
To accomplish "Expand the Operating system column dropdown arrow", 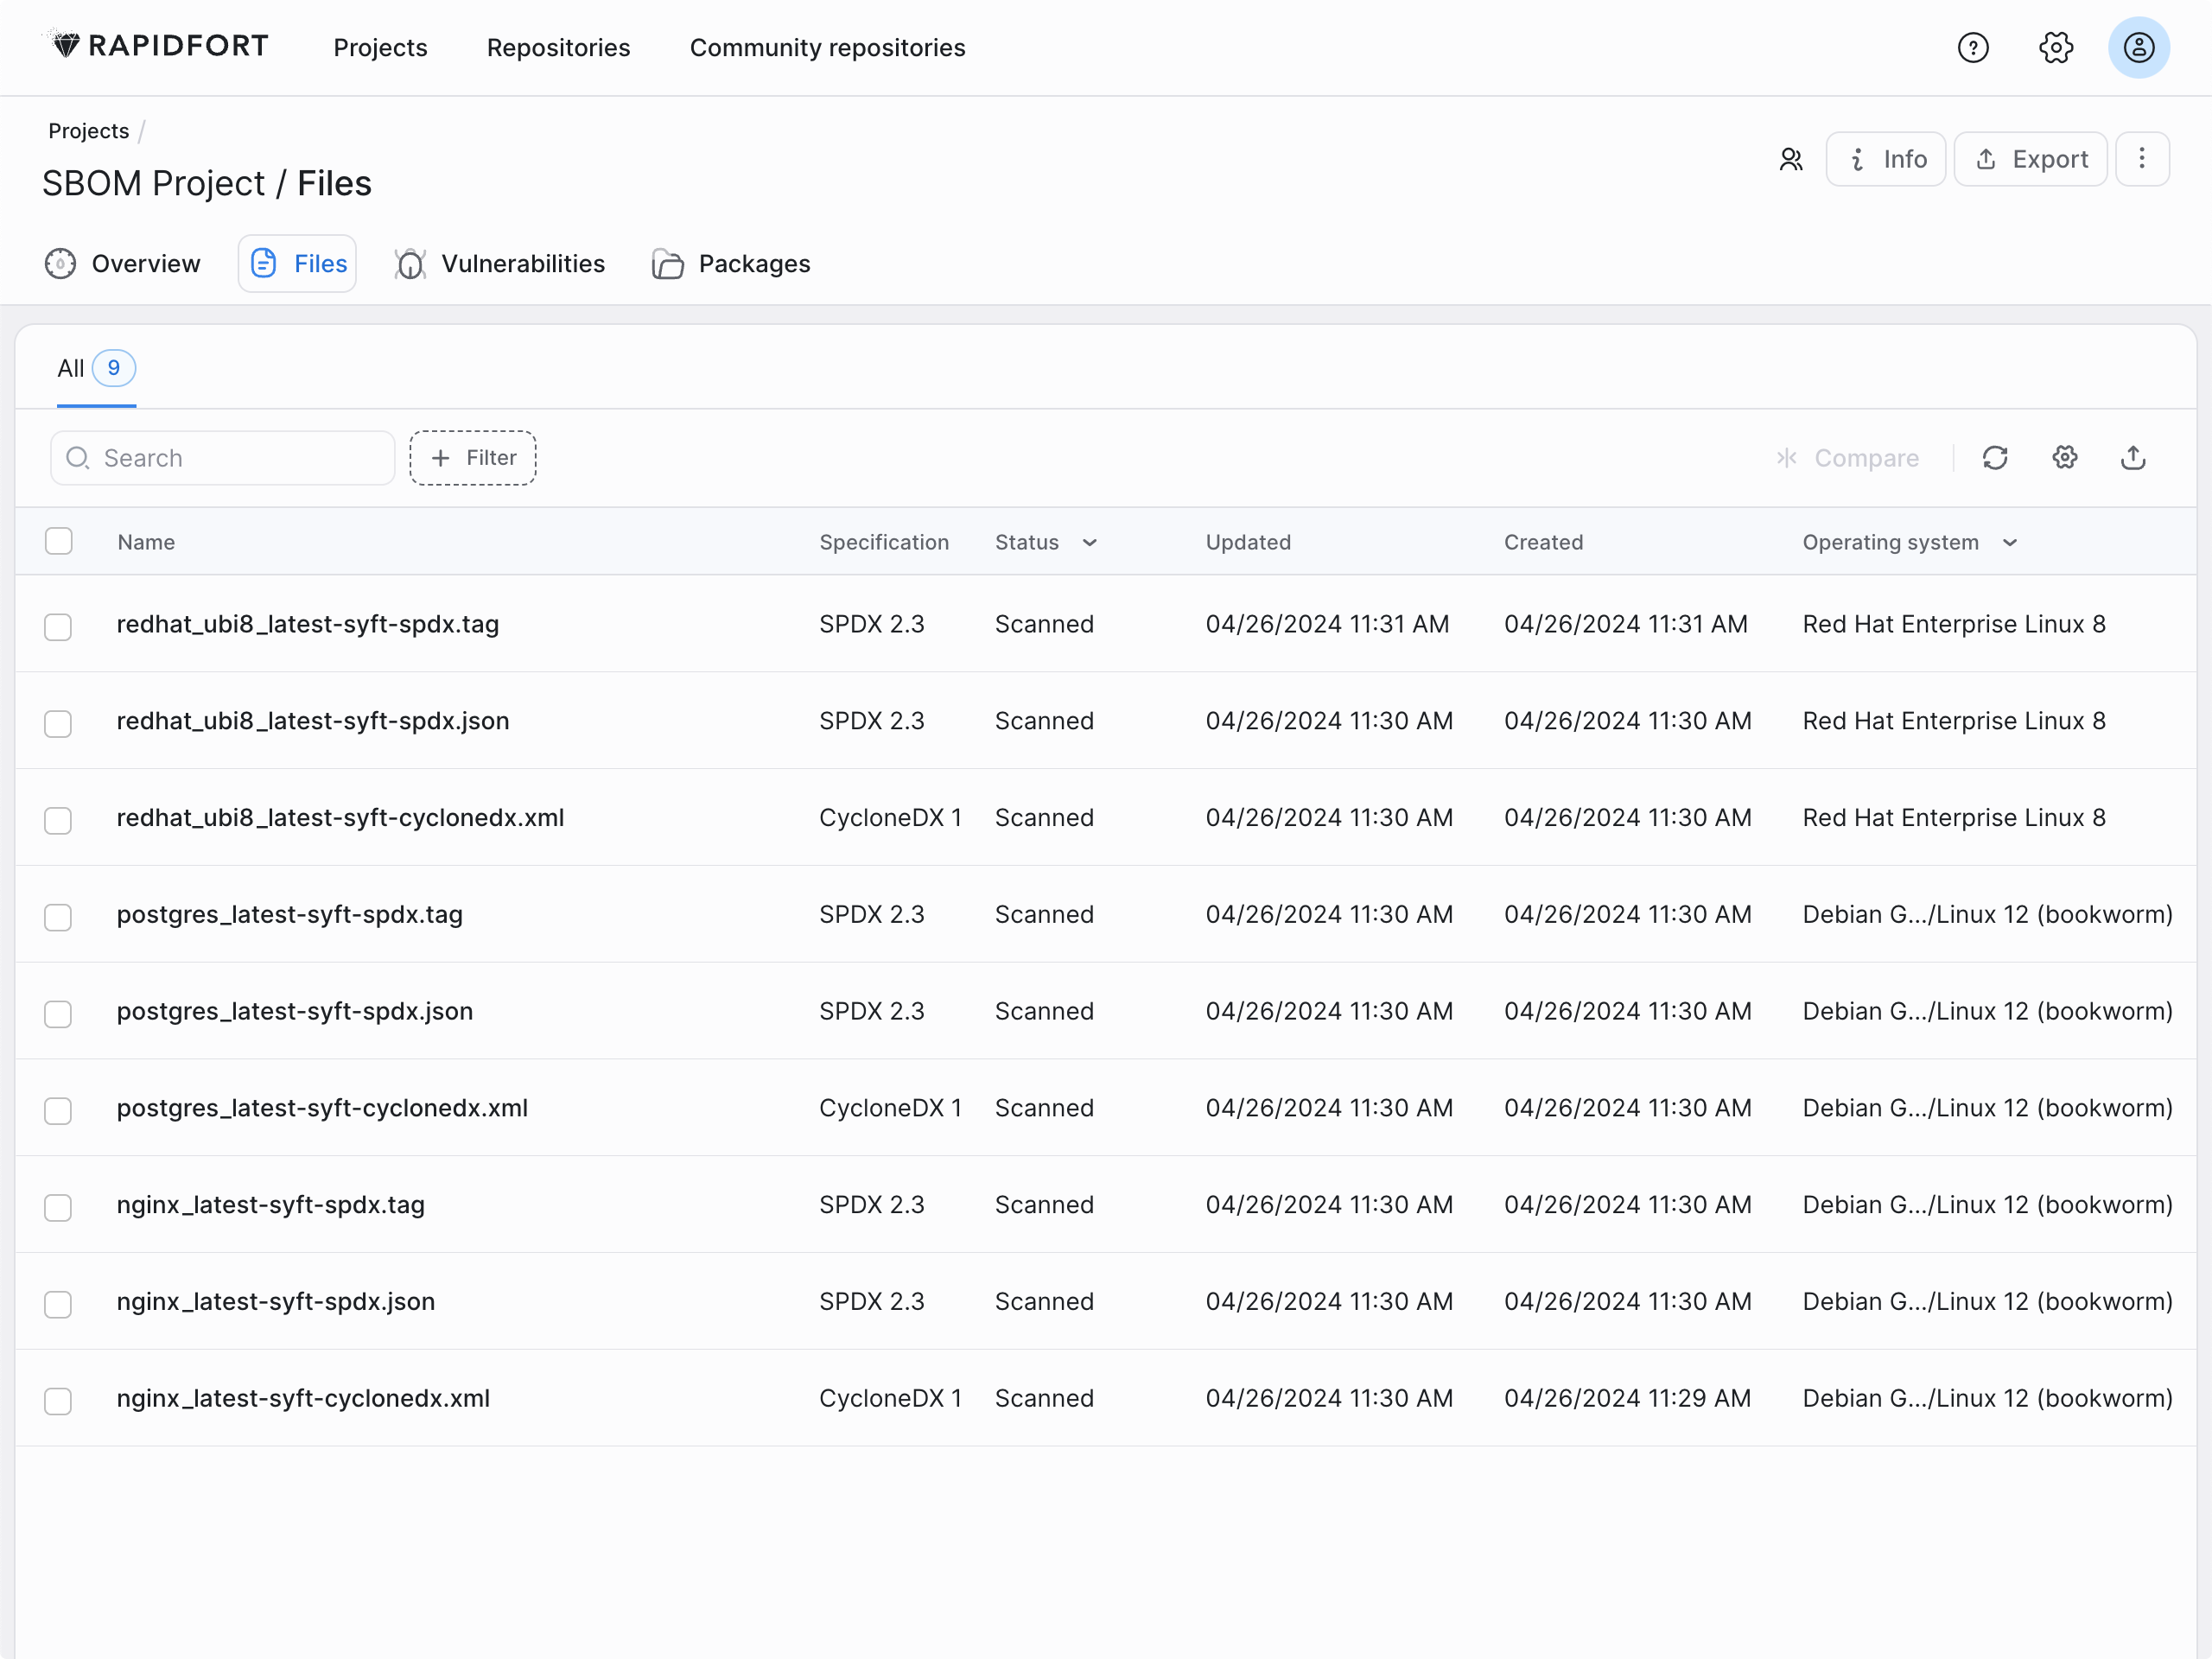I will [x=2010, y=542].
